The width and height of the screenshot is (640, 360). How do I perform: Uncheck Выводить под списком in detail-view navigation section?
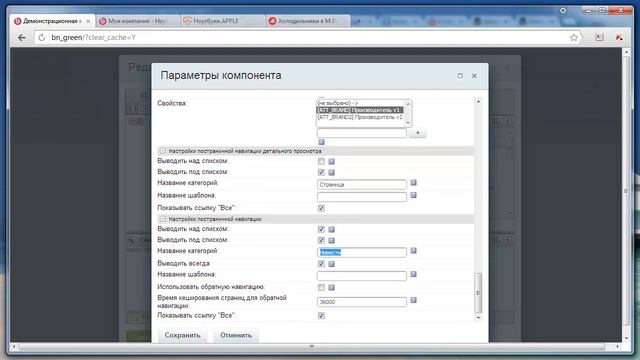[x=321, y=173]
